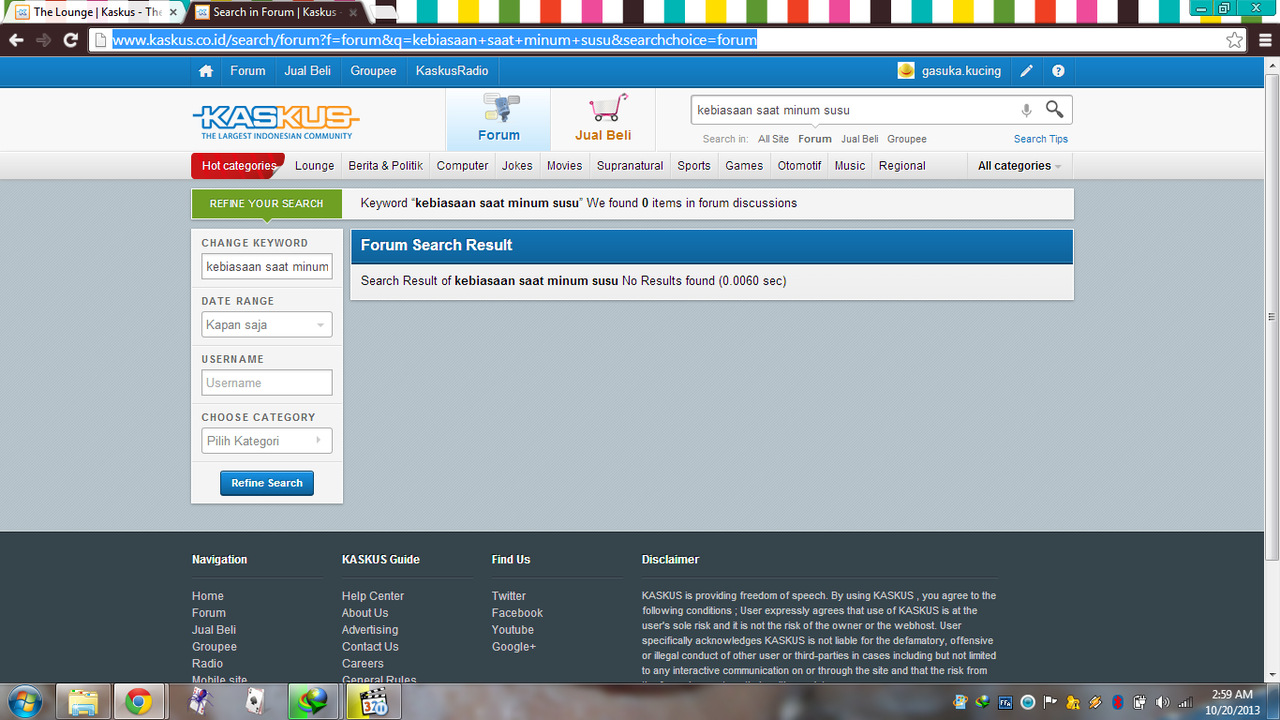
Task: Click the network signal tray icon
Action: click(x=1185, y=702)
